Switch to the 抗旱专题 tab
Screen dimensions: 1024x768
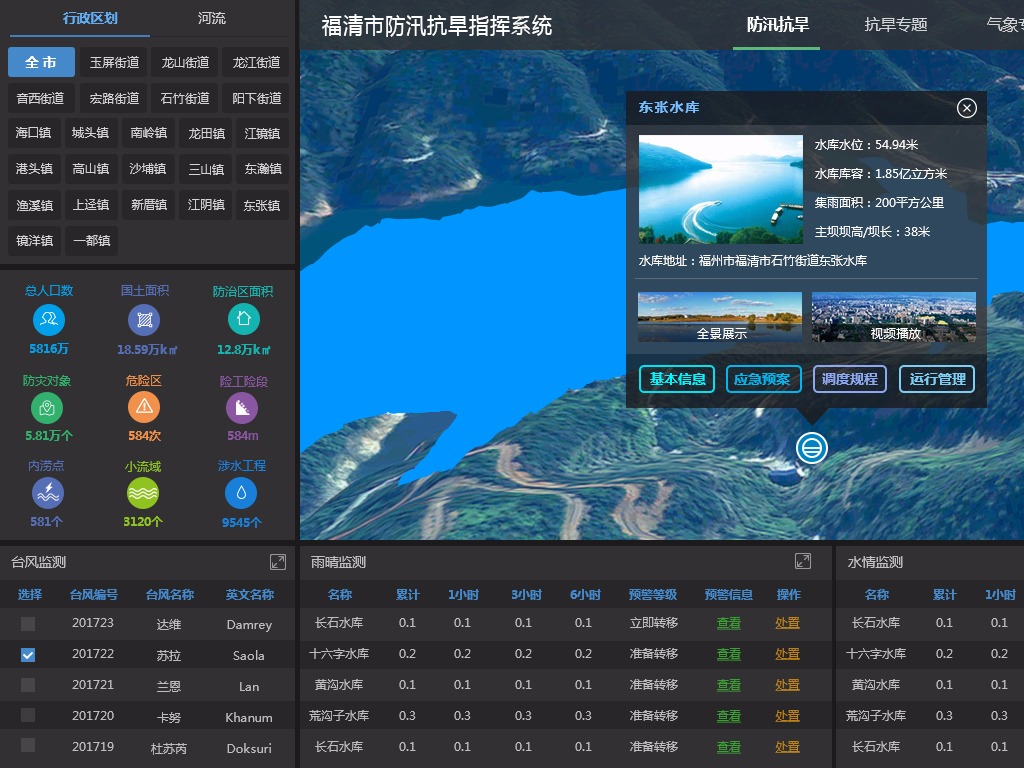click(895, 25)
